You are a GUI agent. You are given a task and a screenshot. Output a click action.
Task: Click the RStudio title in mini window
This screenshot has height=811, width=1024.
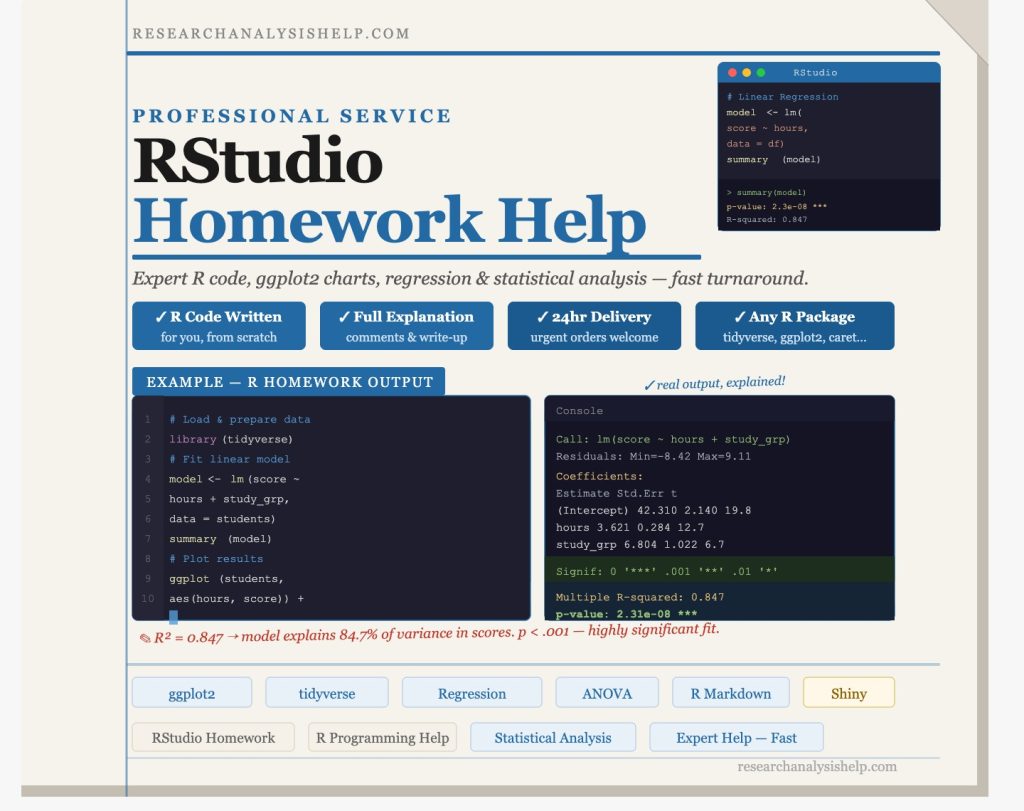point(815,72)
